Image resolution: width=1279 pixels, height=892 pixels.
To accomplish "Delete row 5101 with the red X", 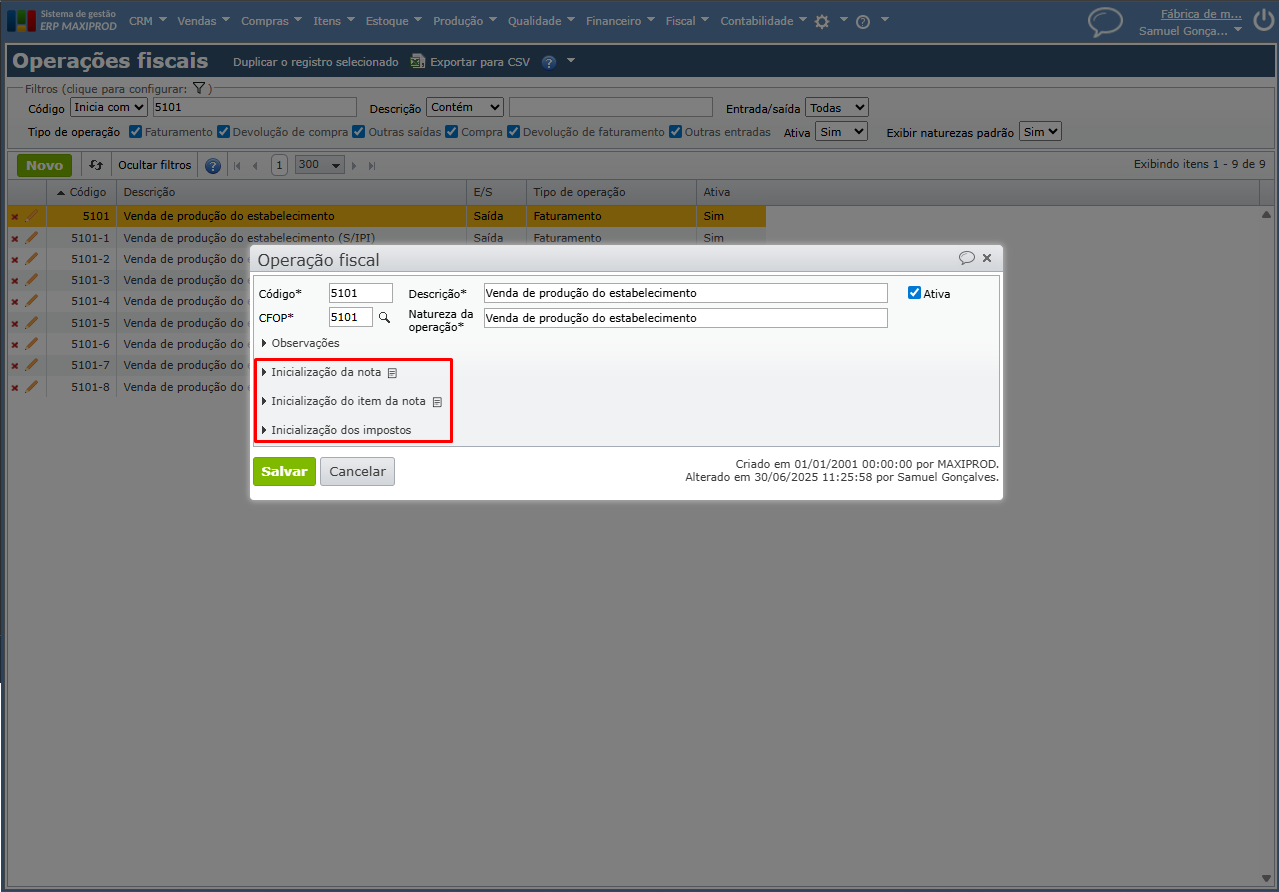I will (x=14, y=216).
